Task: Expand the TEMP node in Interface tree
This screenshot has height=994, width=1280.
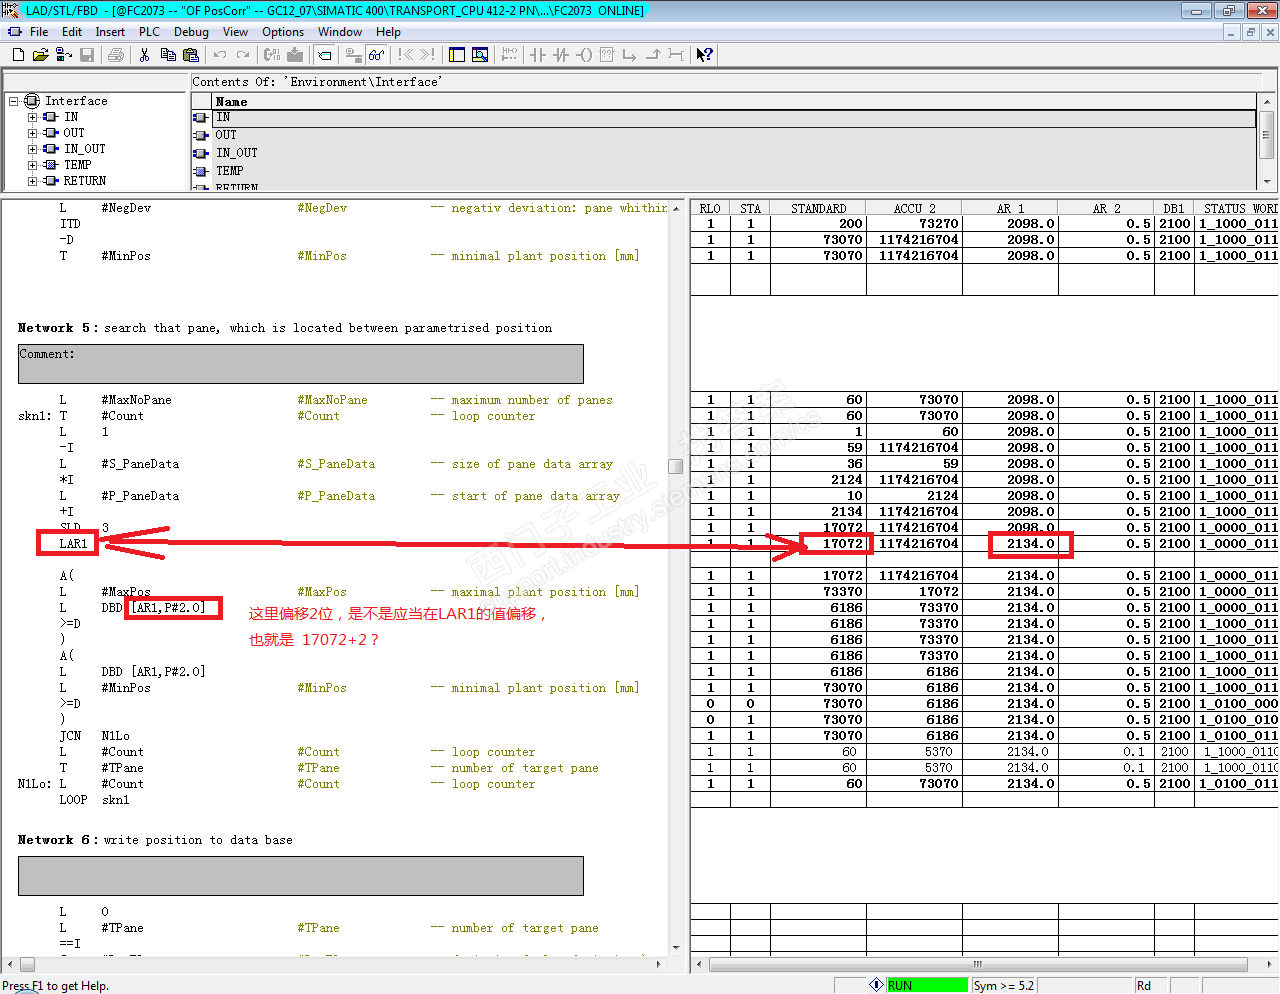Action: pyautogui.click(x=32, y=165)
